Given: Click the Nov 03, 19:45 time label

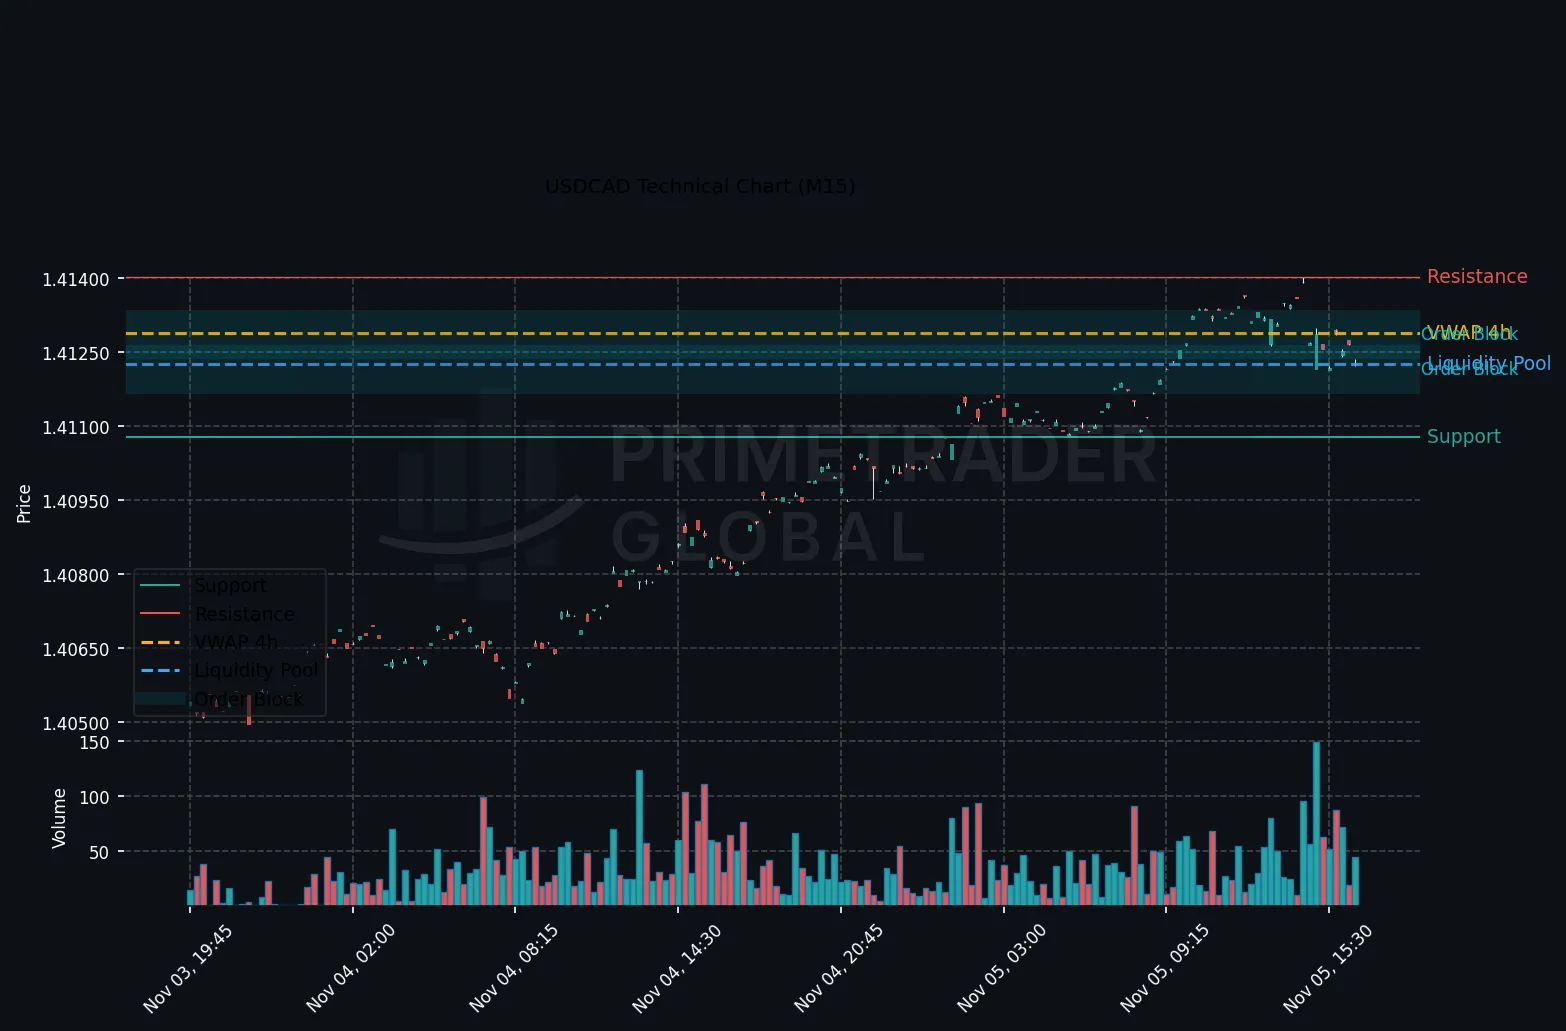Looking at the screenshot, I should (x=188, y=969).
